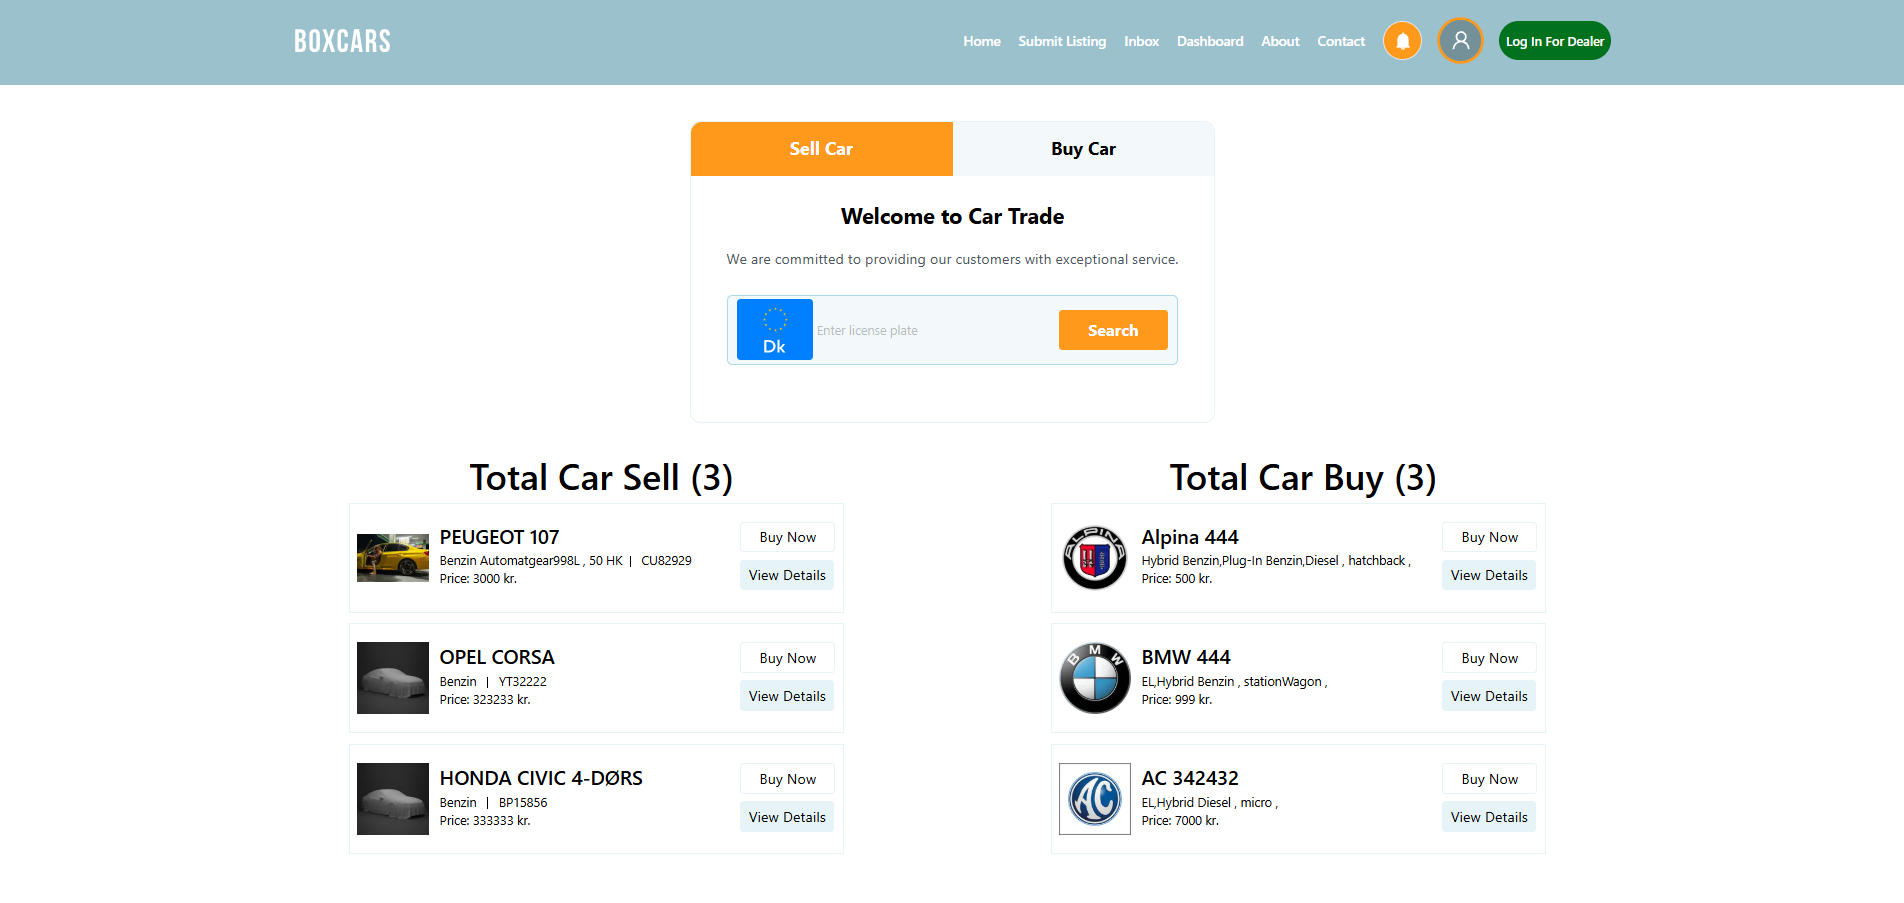This screenshot has width=1904, height=903.
Task: Click the Total Car Sell (3) heading
Action: [x=601, y=478]
